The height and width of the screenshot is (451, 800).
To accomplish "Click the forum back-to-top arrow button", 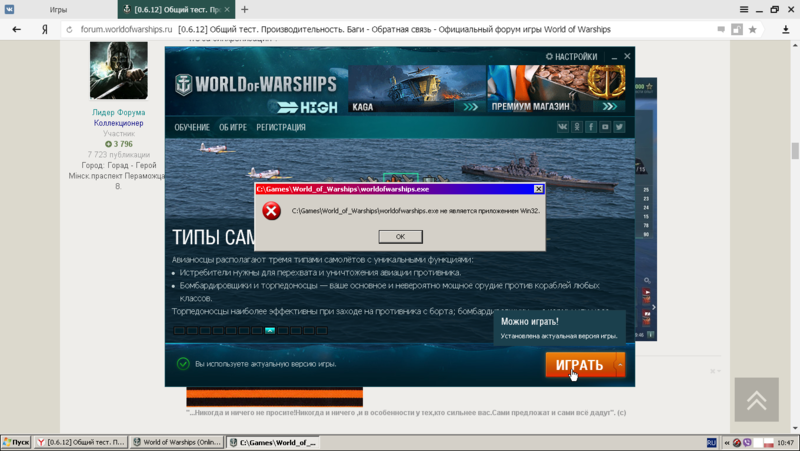I will [x=757, y=399].
